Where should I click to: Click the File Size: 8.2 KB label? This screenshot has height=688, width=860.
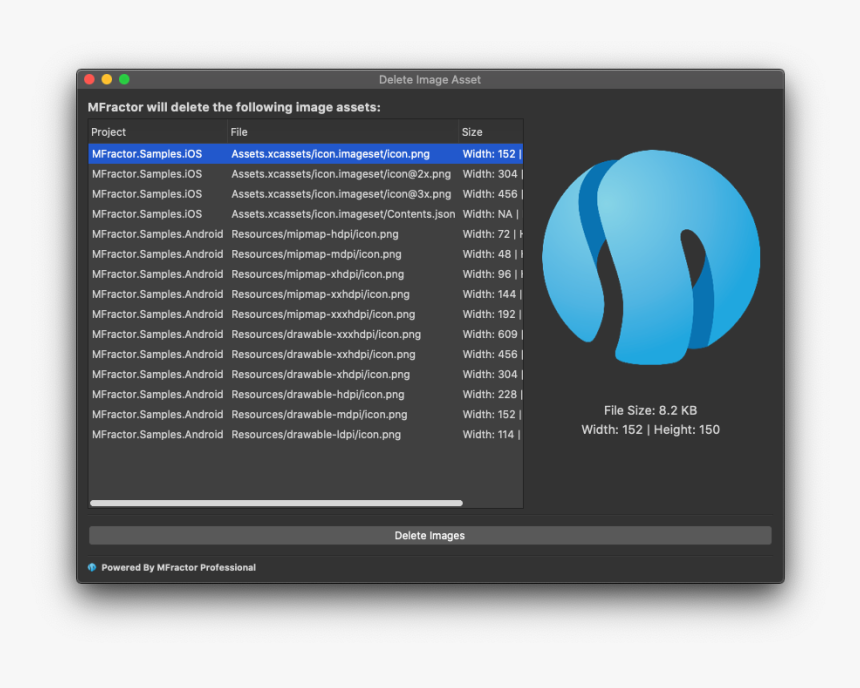tap(650, 410)
